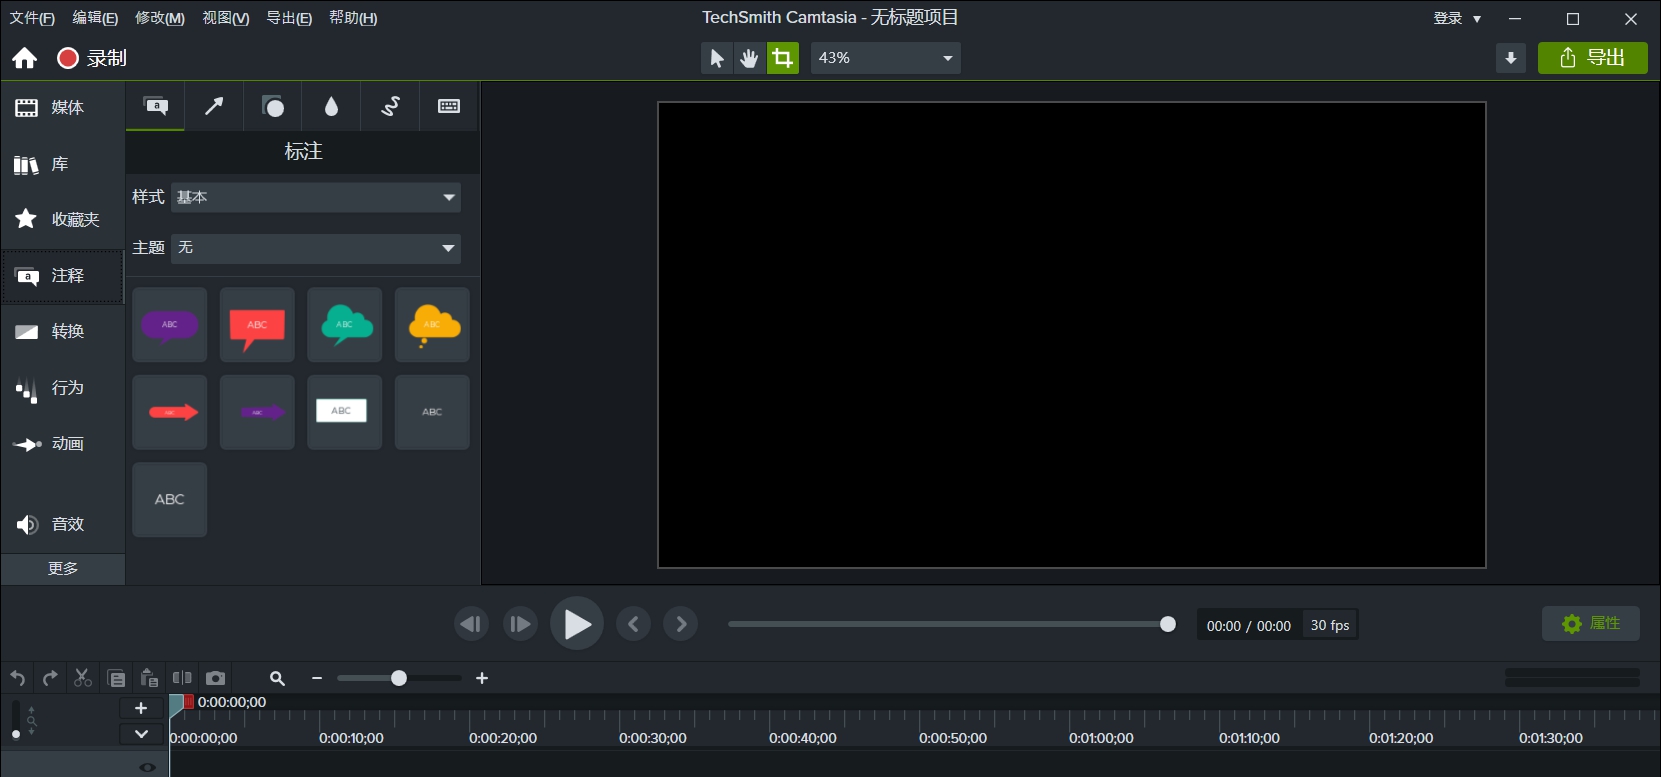Toggle track visibility eye icon
The height and width of the screenshot is (777, 1661).
click(147, 767)
